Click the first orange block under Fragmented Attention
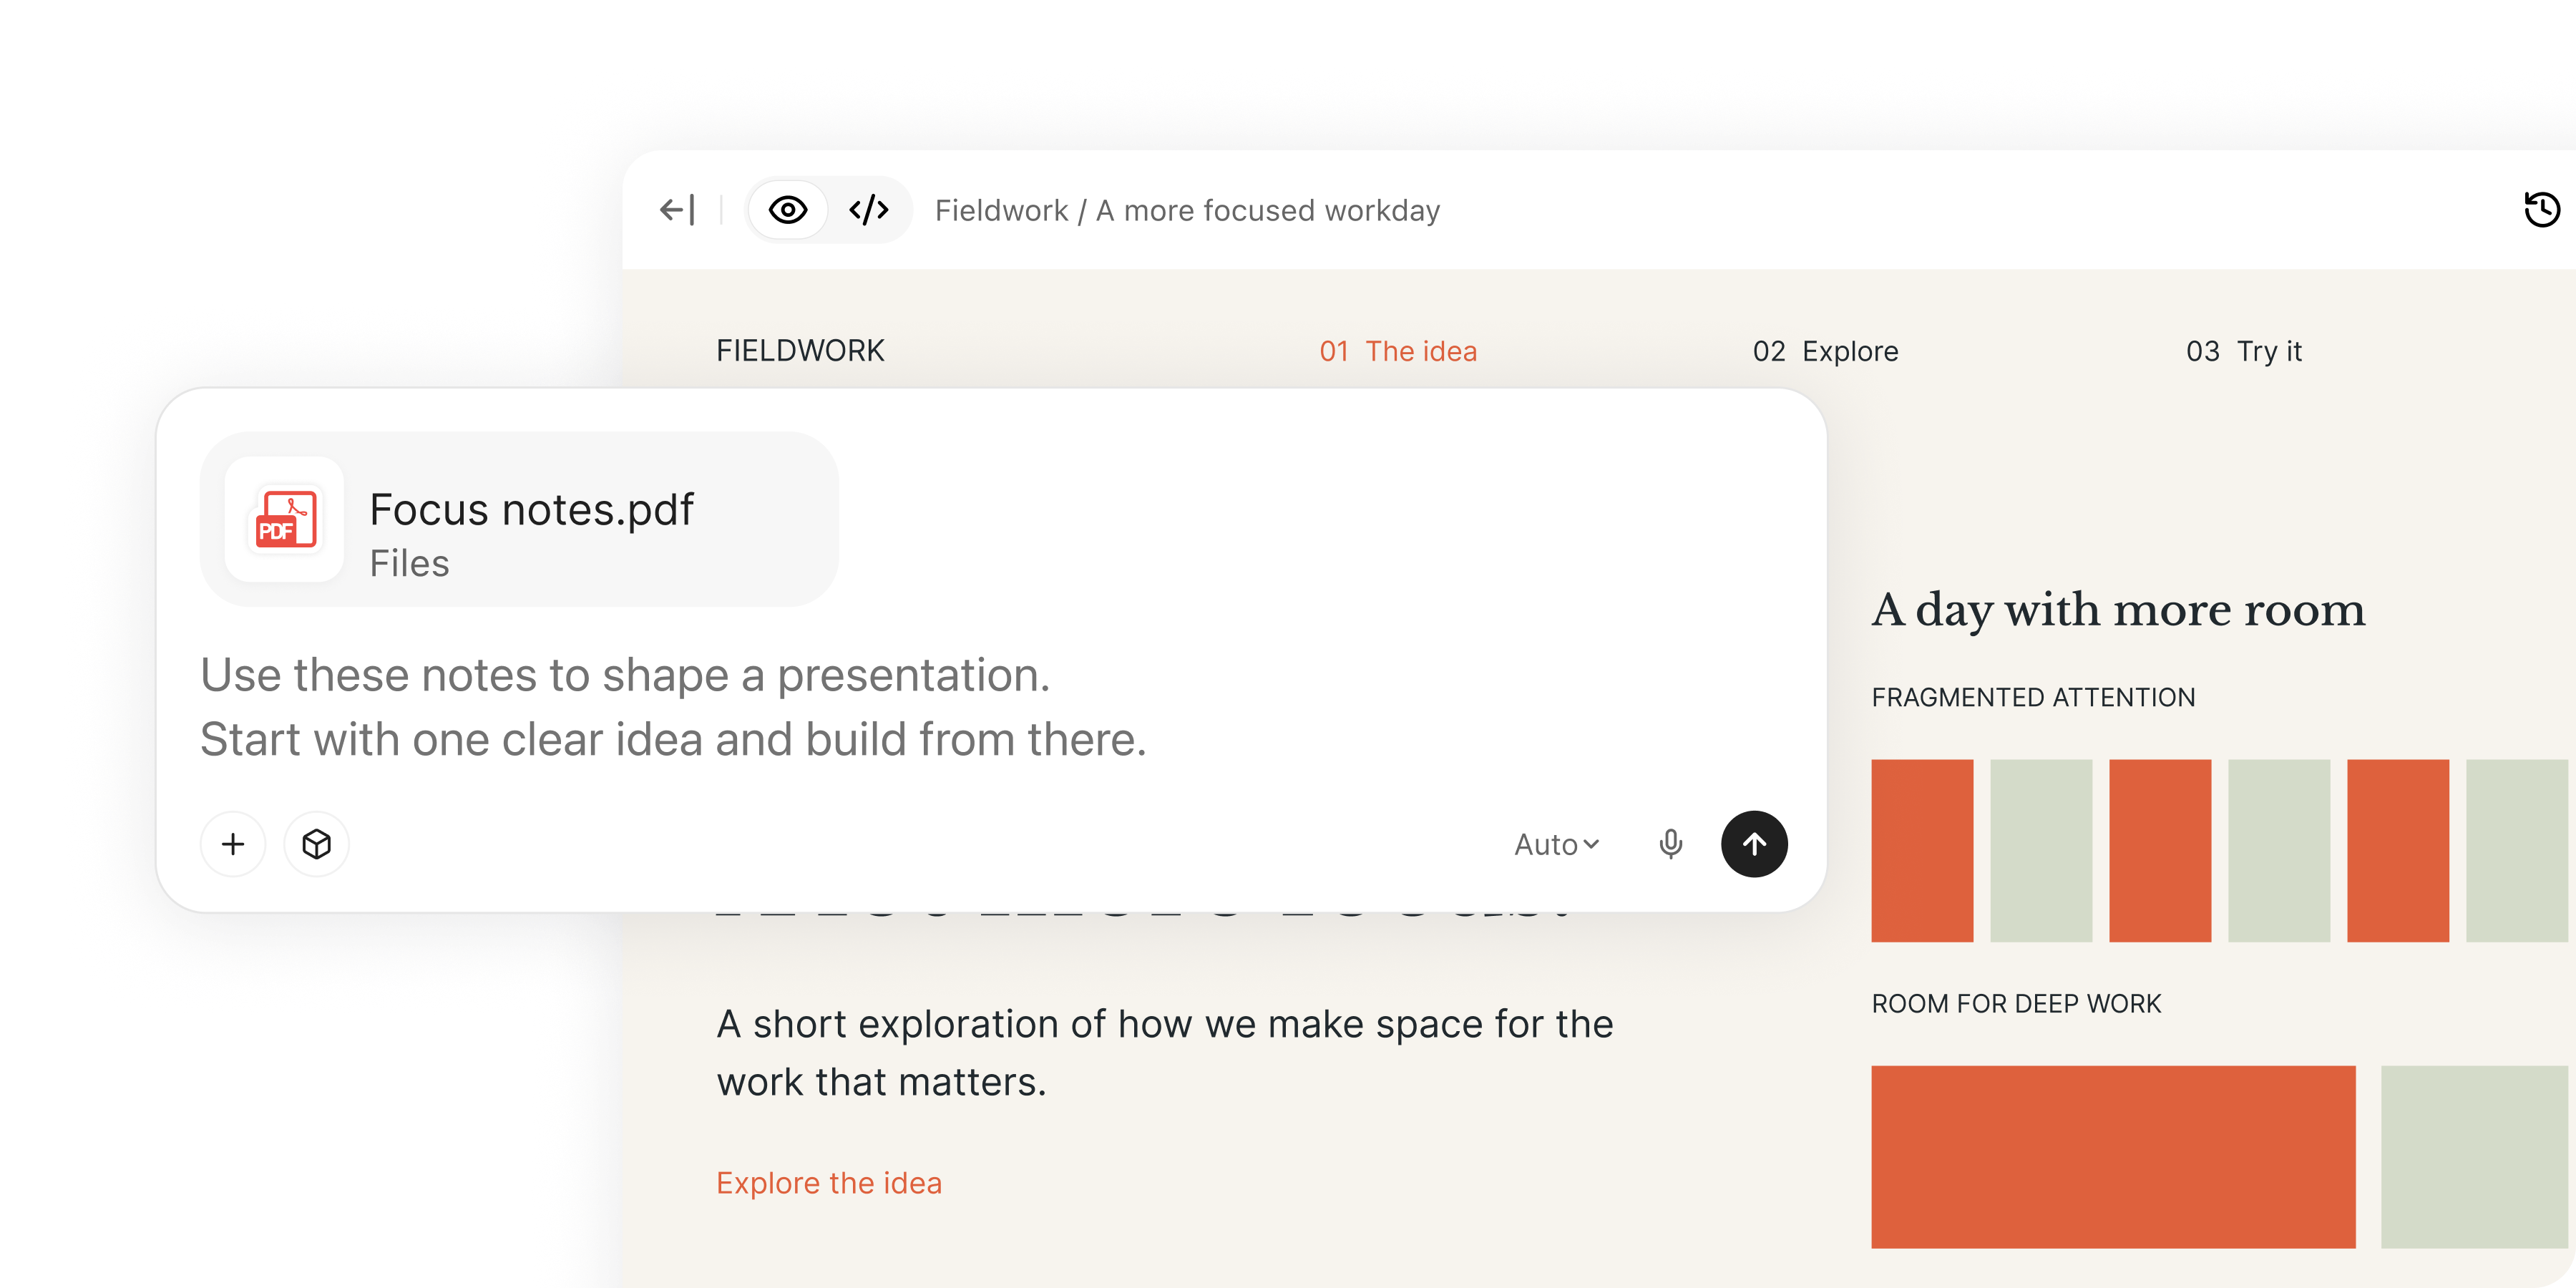 tap(1922, 851)
